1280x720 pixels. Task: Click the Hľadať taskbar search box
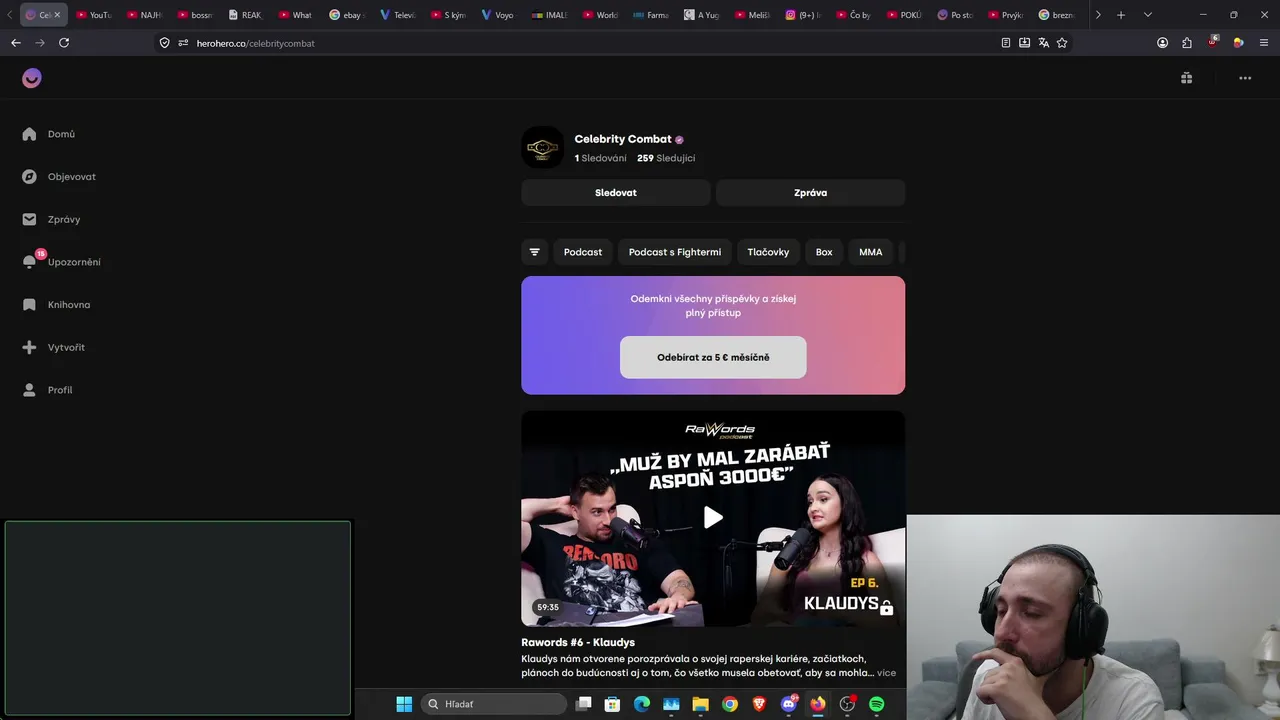[494, 704]
